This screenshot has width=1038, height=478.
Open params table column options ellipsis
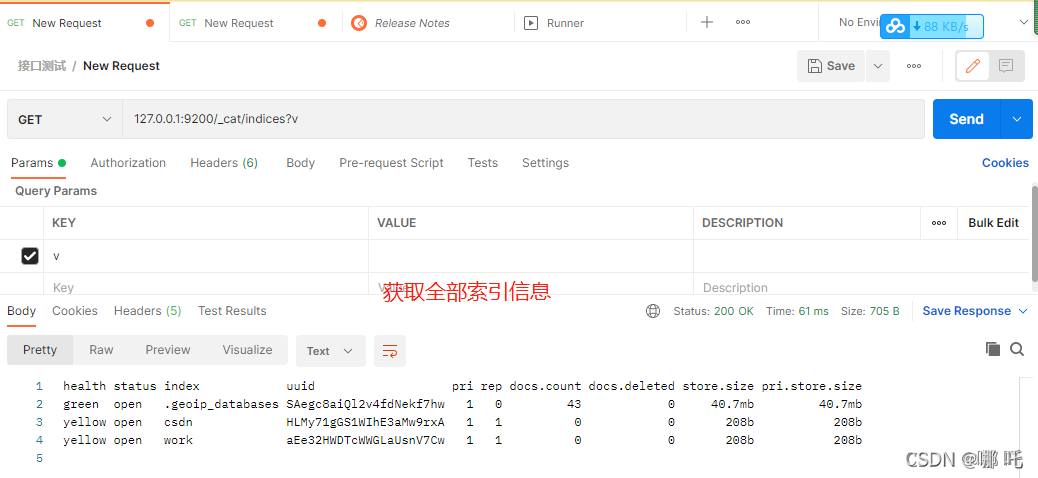[x=939, y=223]
